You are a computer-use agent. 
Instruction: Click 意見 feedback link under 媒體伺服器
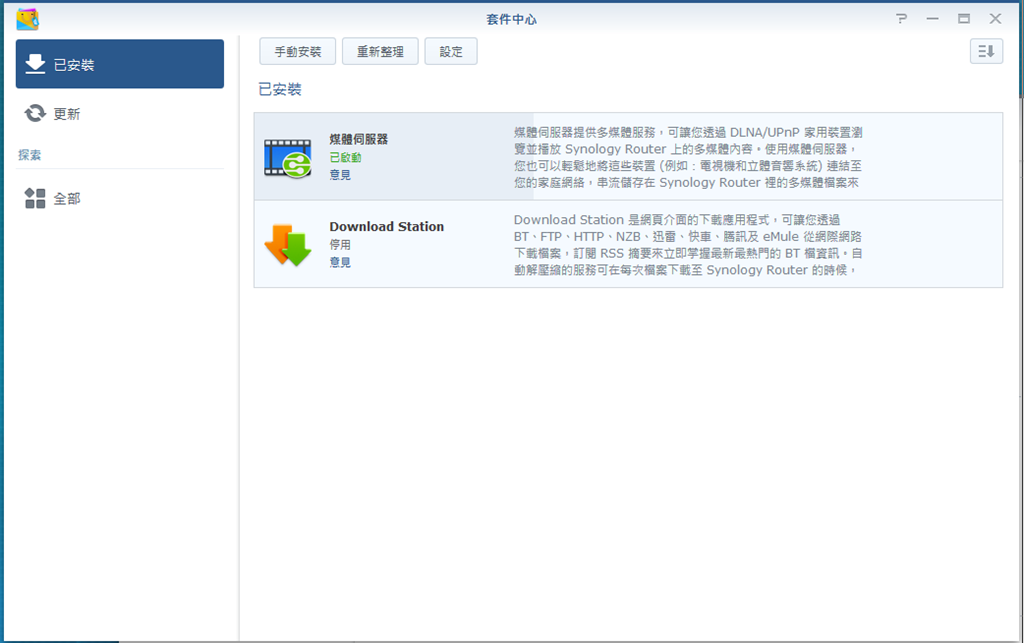click(340, 175)
